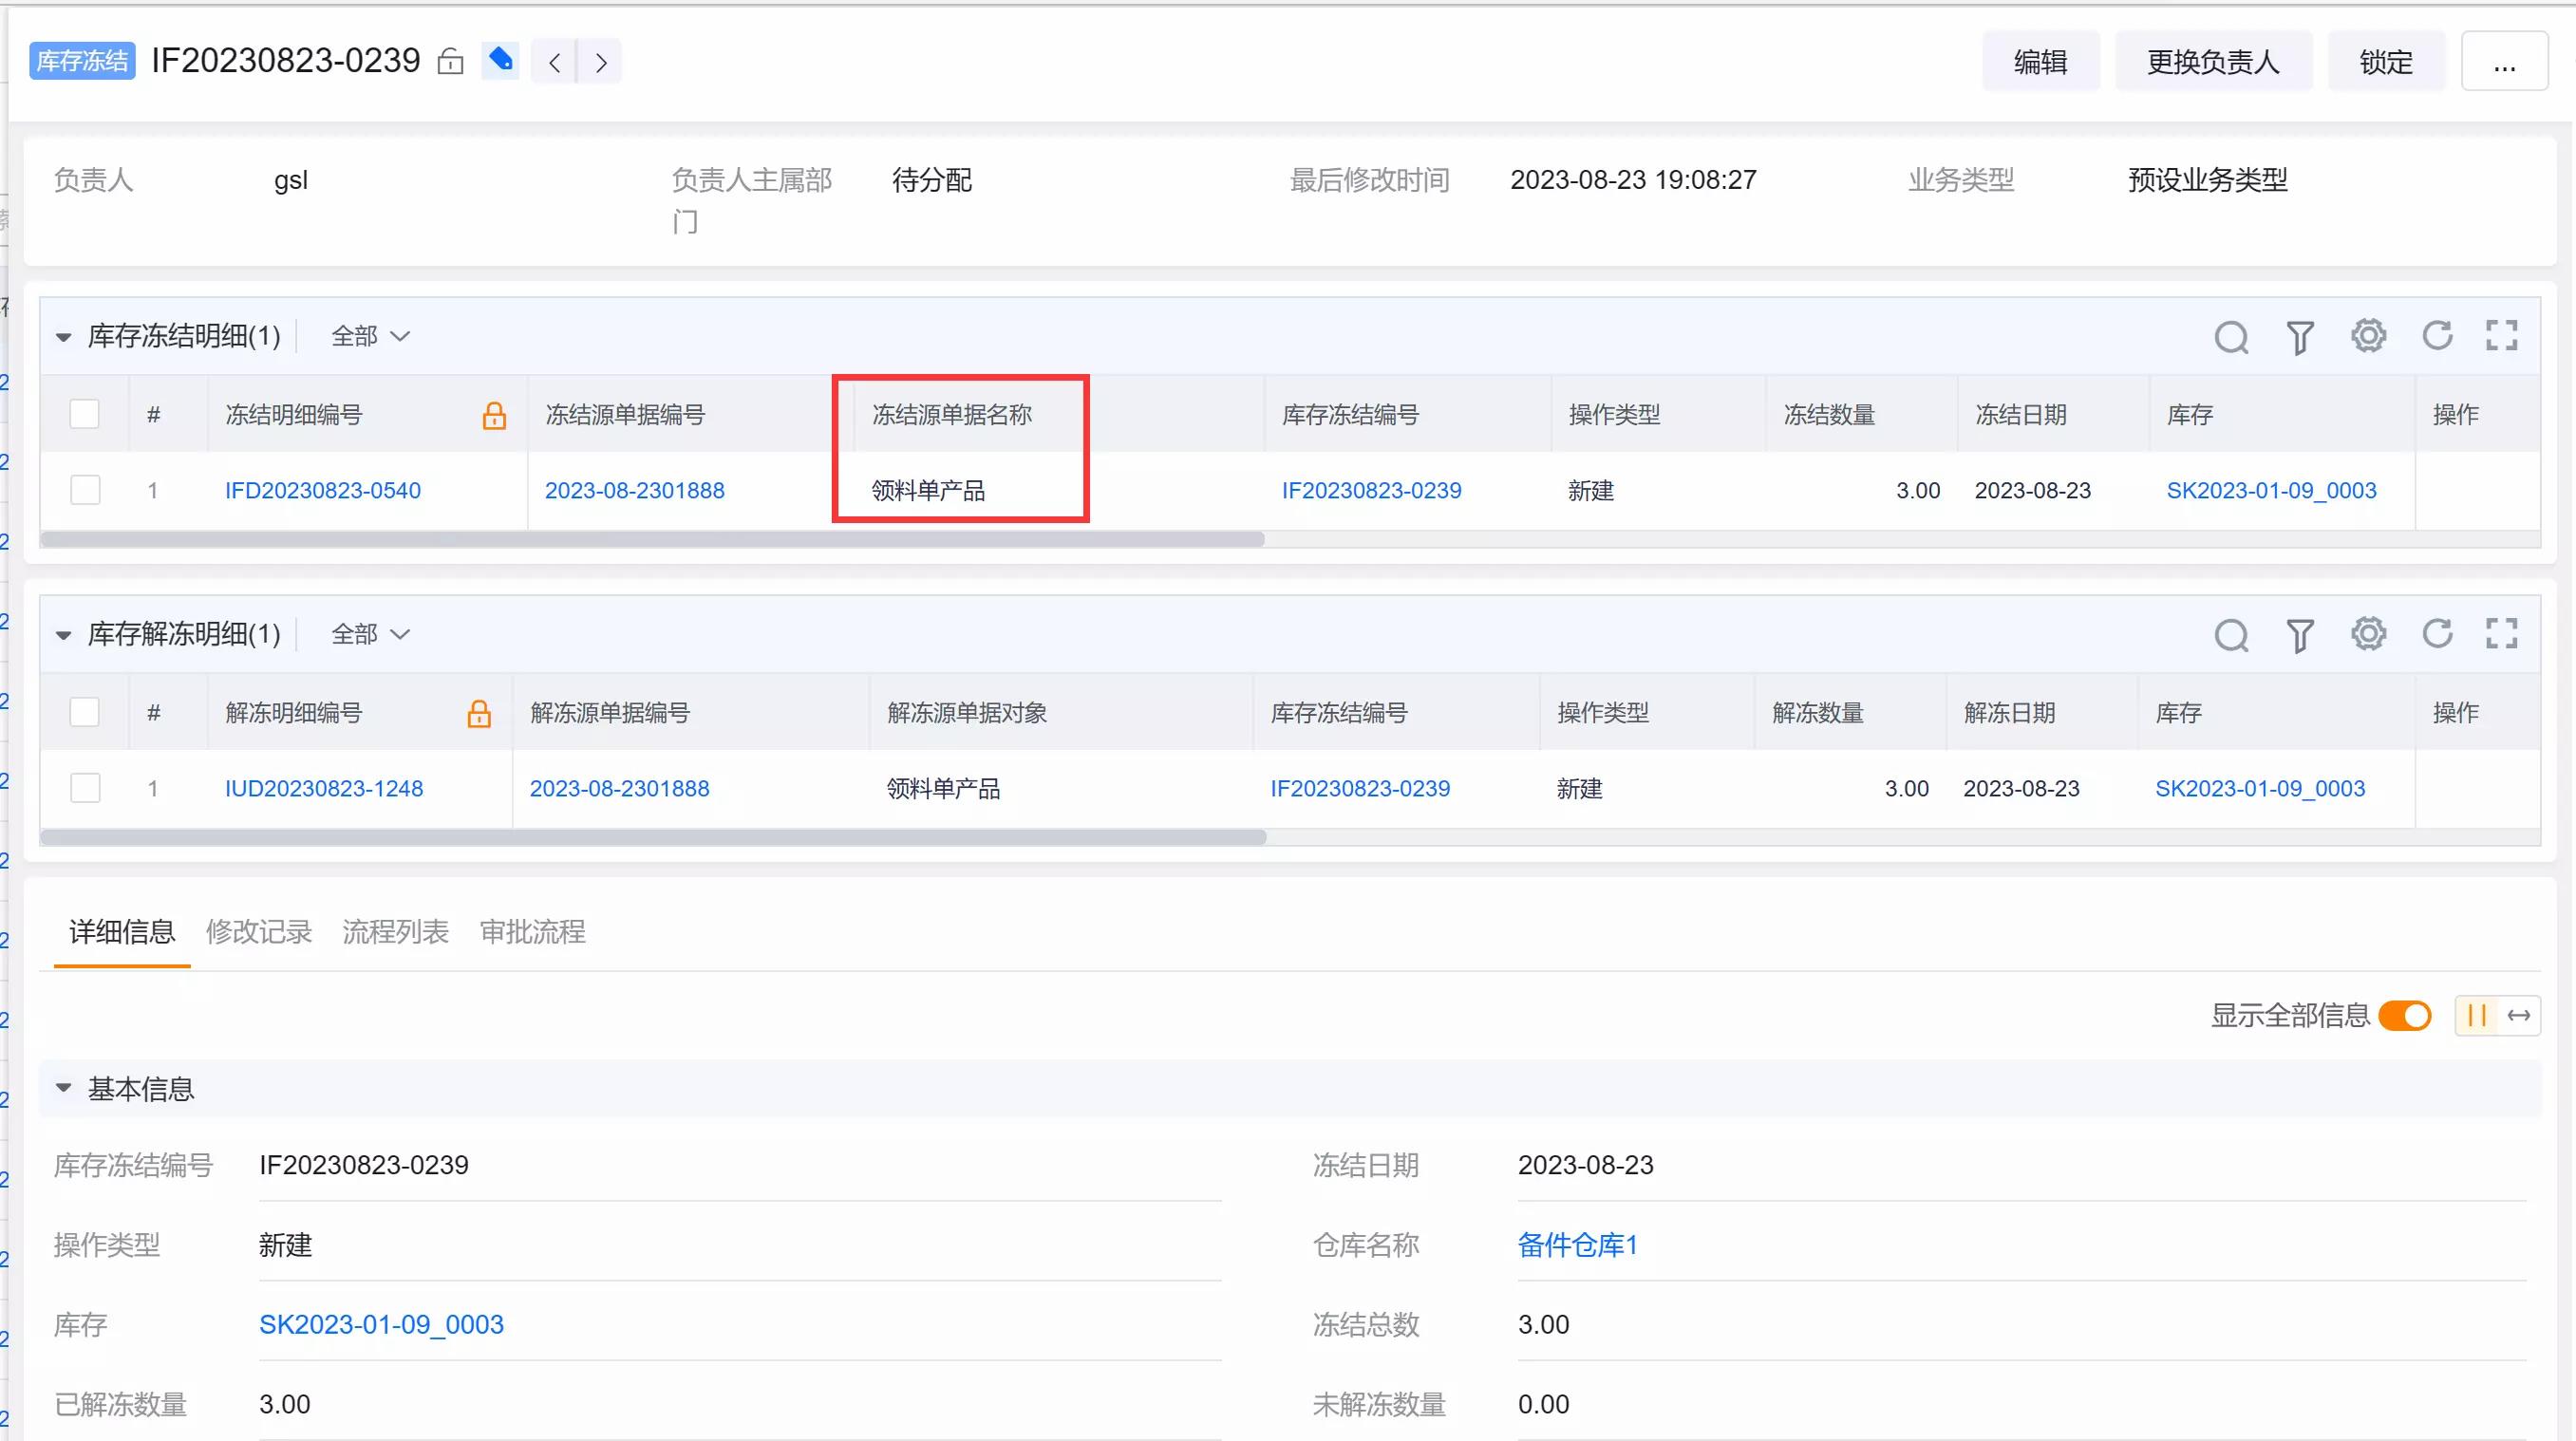The width and height of the screenshot is (2576, 1441).
Task: Collapse the 库存冻结明细 section
Action: point(63,337)
